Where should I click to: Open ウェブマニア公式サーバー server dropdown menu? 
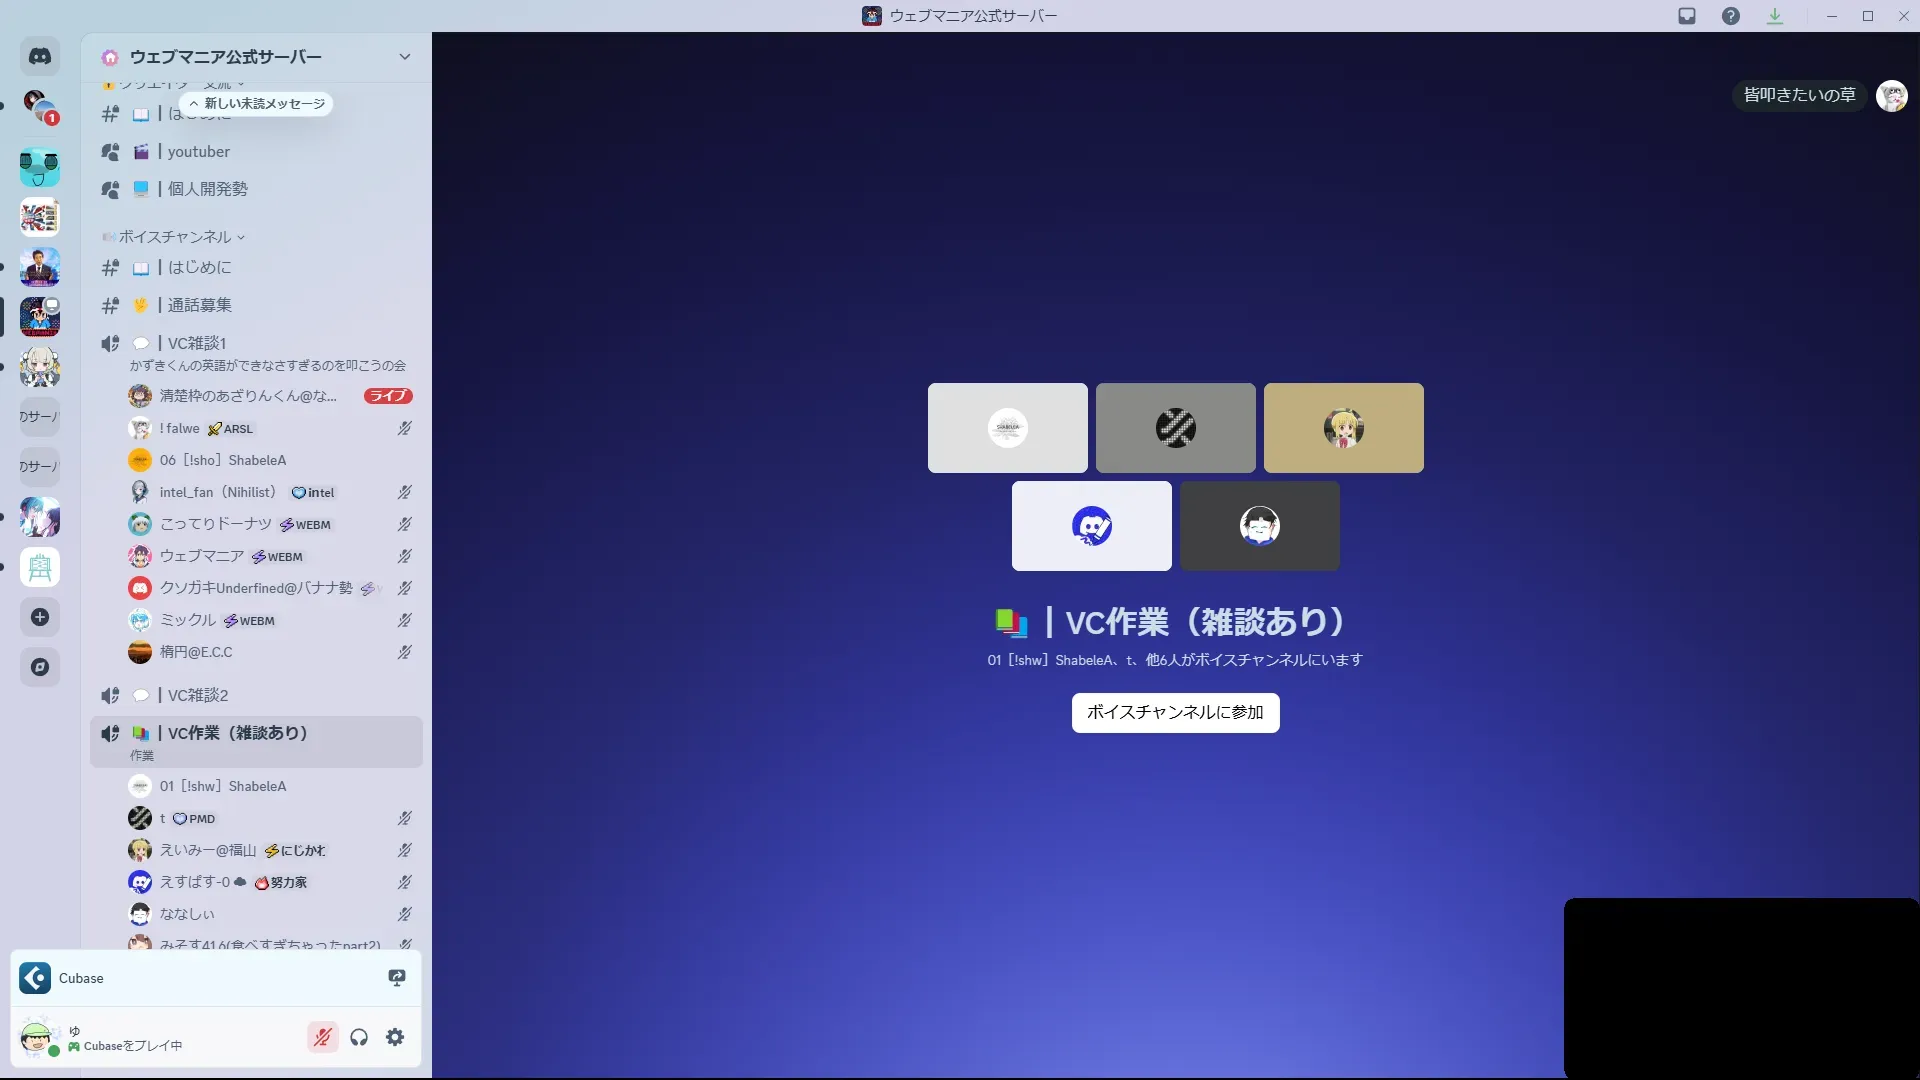pyautogui.click(x=404, y=57)
